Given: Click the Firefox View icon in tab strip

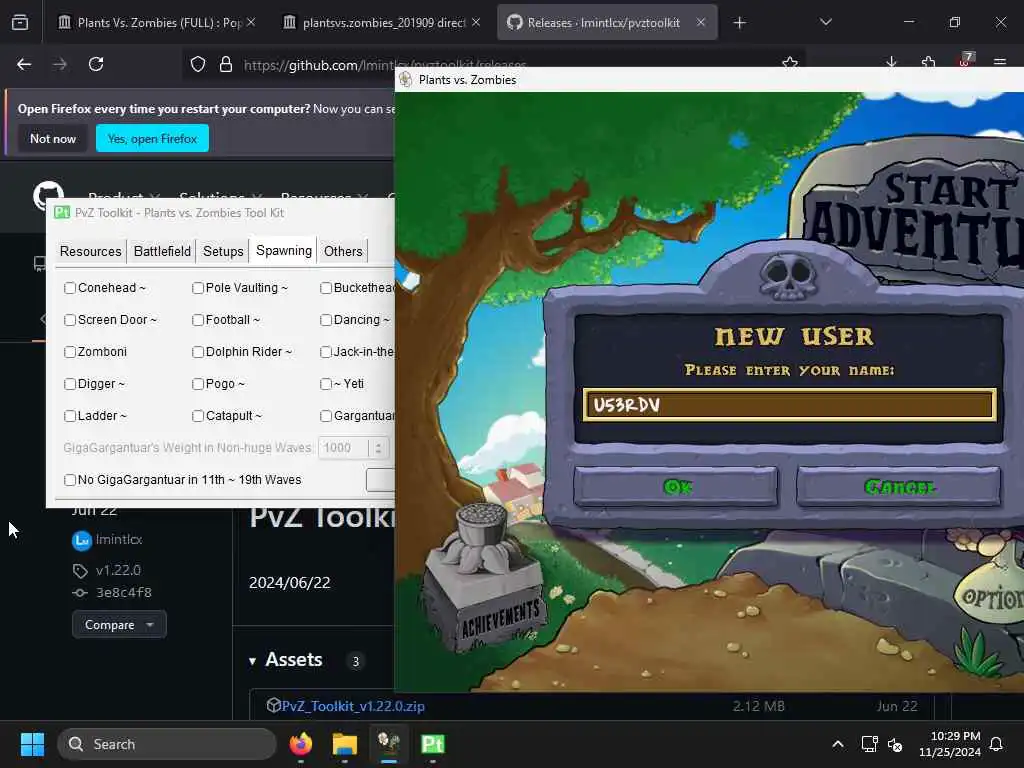Looking at the screenshot, I should (x=20, y=22).
